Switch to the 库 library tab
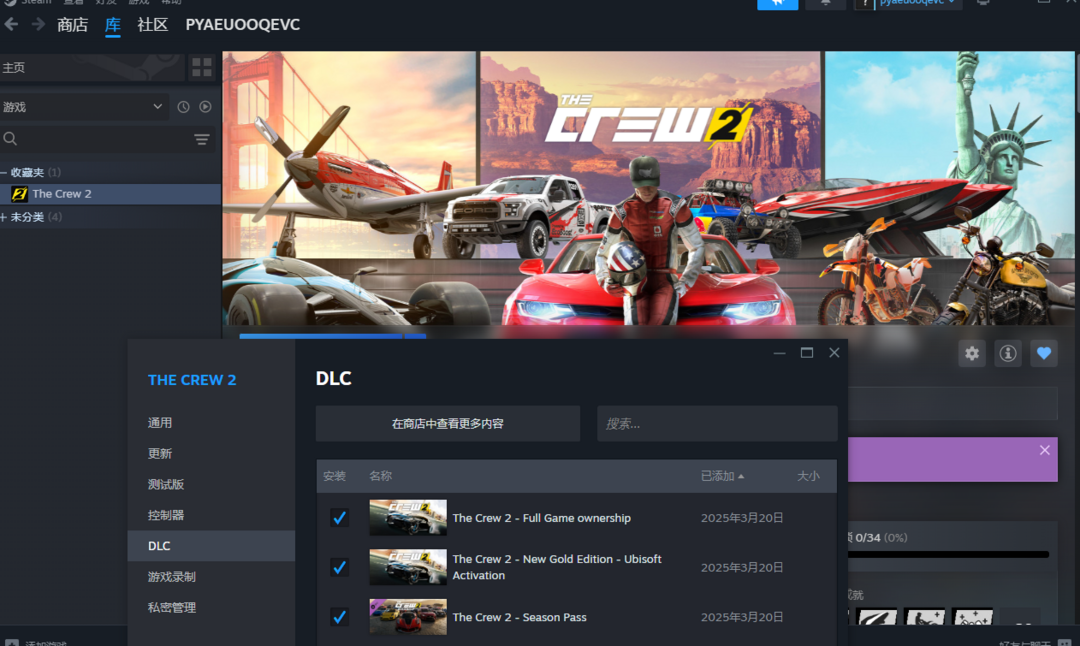This screenshot has width=1080, height=646. tap(112, 25)
